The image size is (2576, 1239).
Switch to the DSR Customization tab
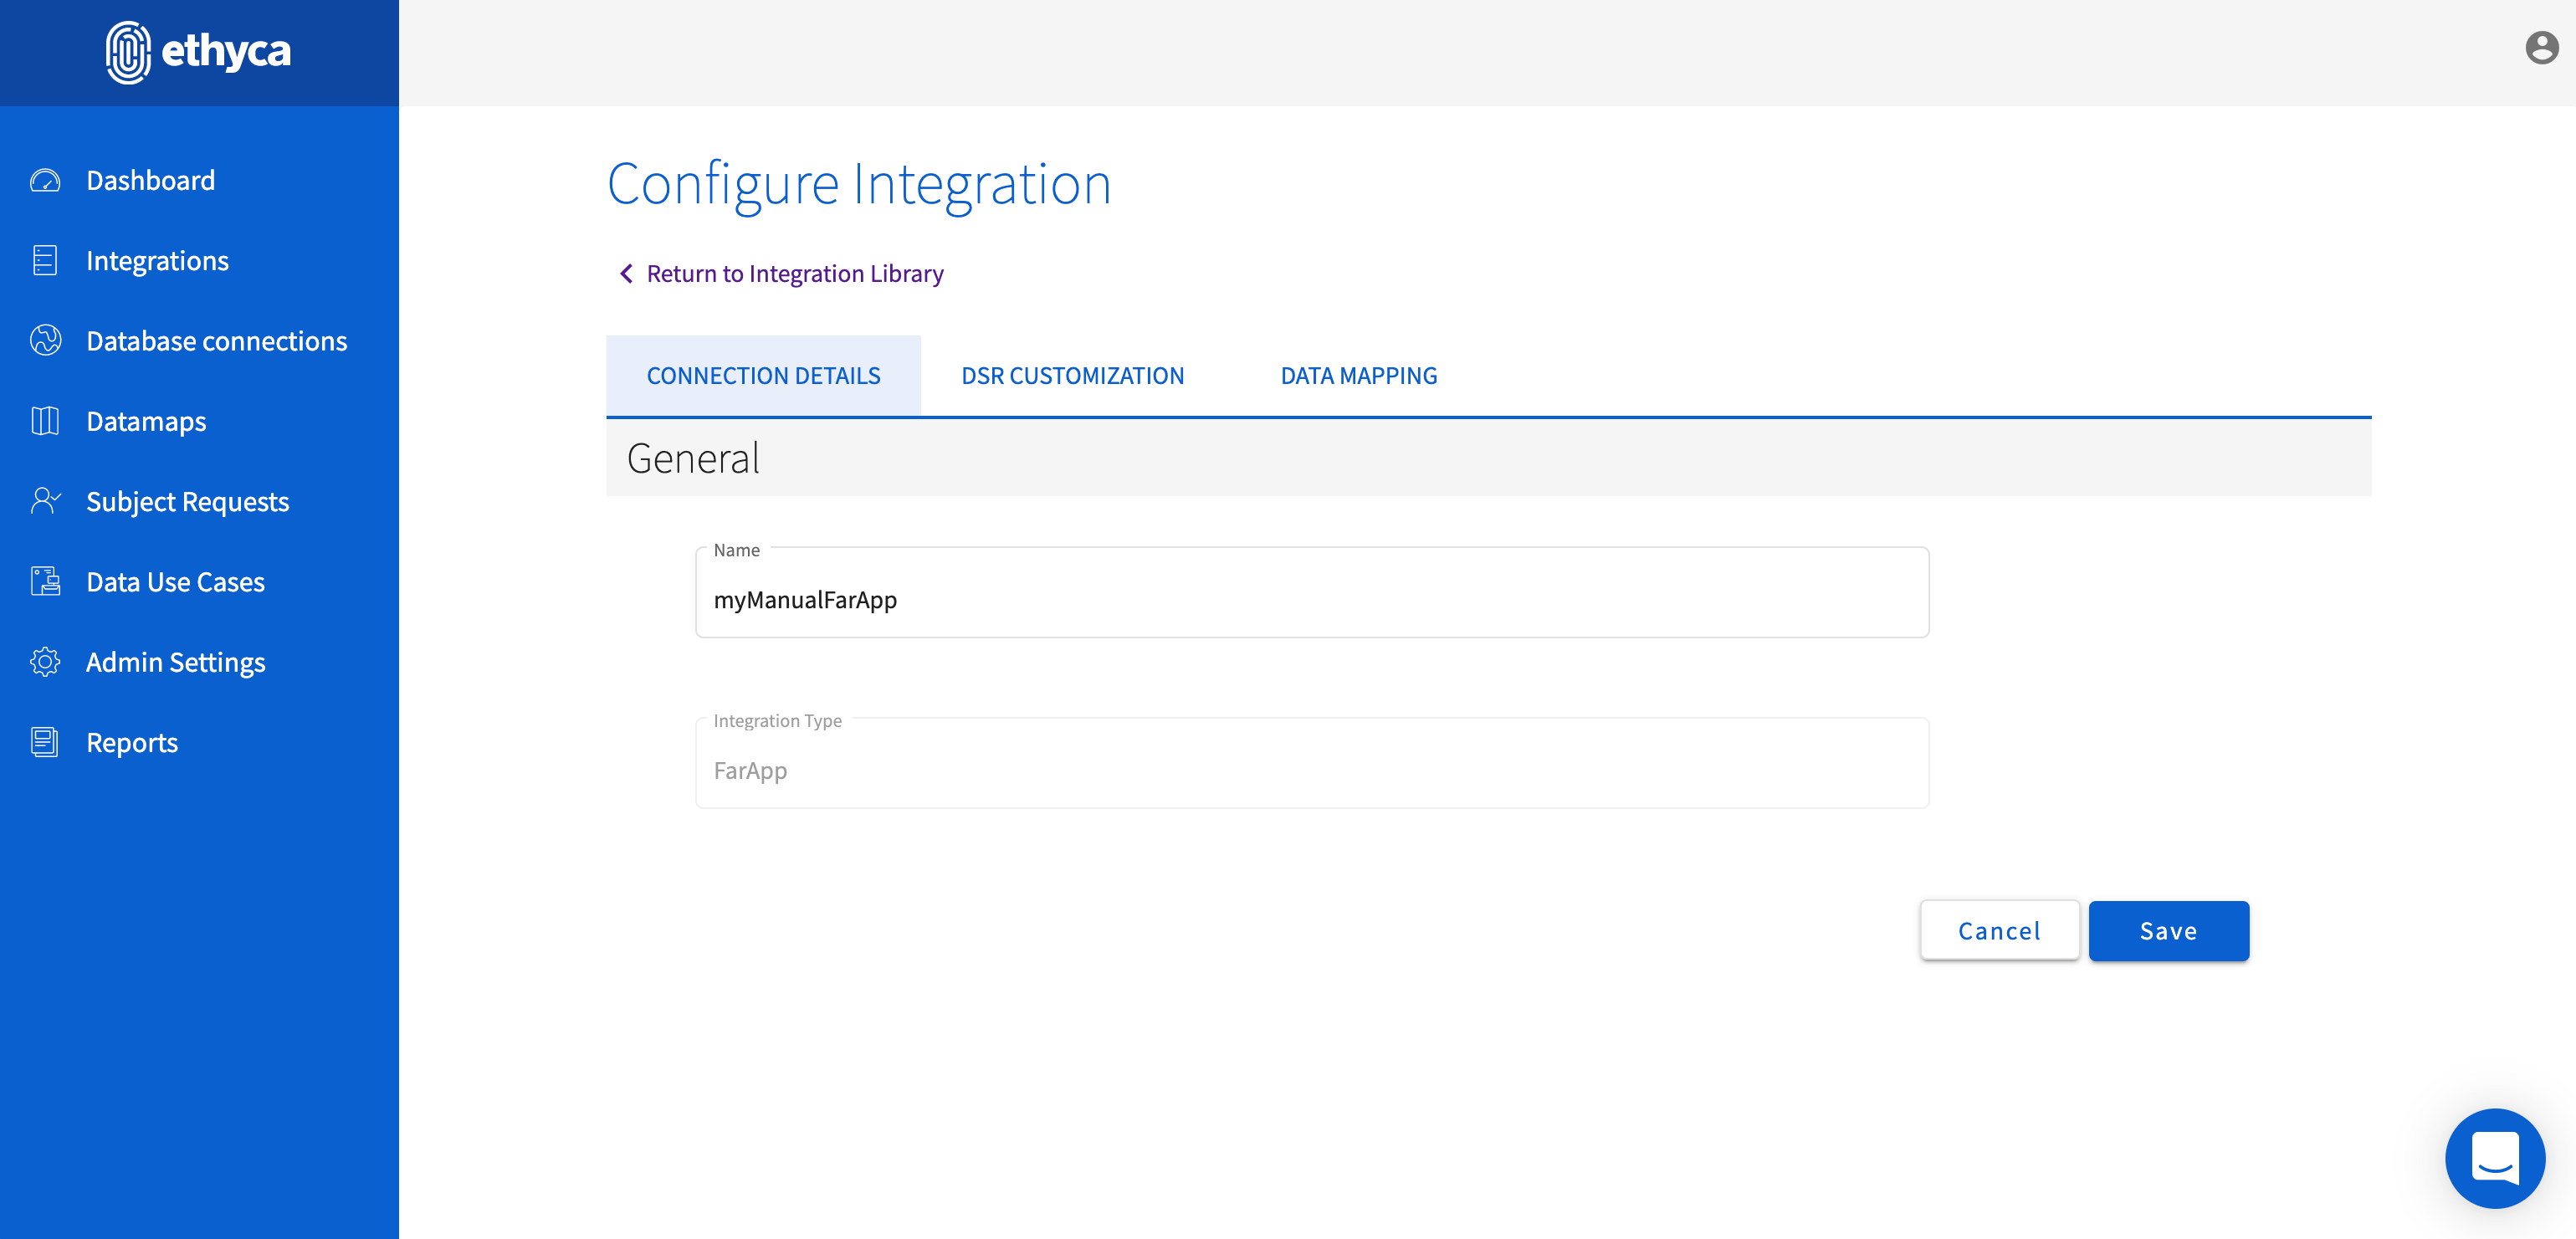click(1072, 376)
